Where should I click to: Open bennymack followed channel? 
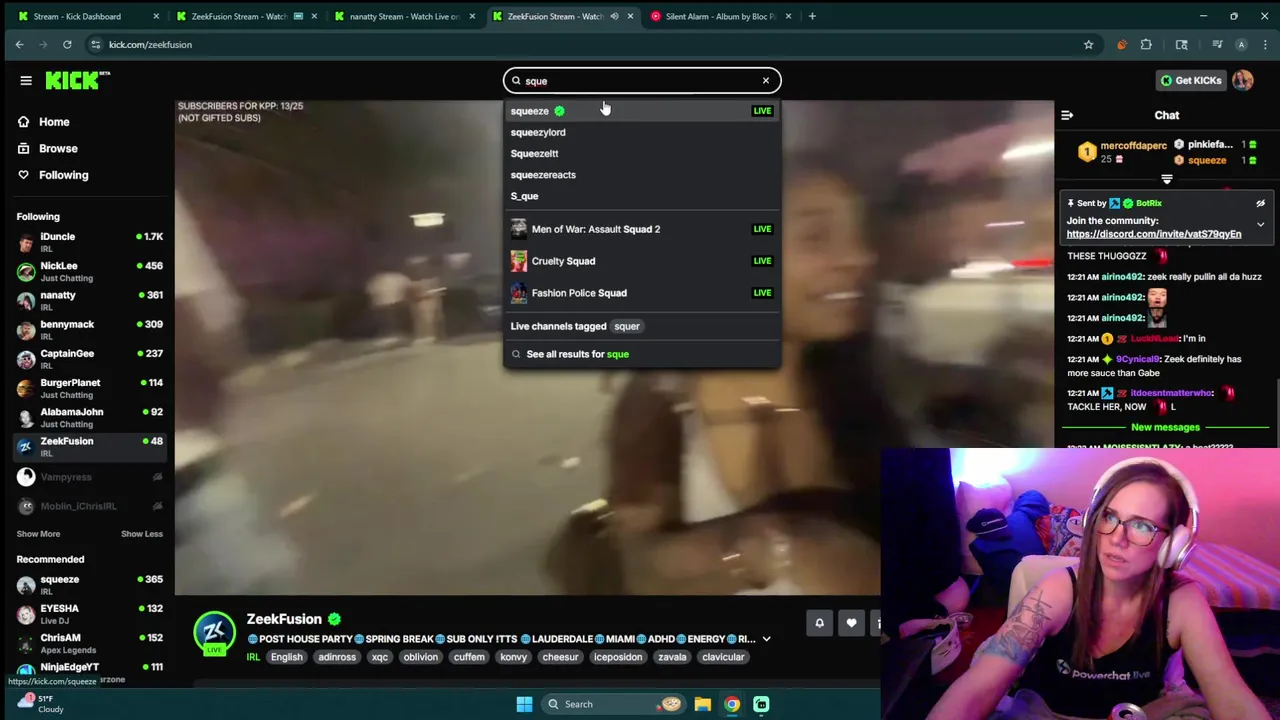(x=88, y=330)
